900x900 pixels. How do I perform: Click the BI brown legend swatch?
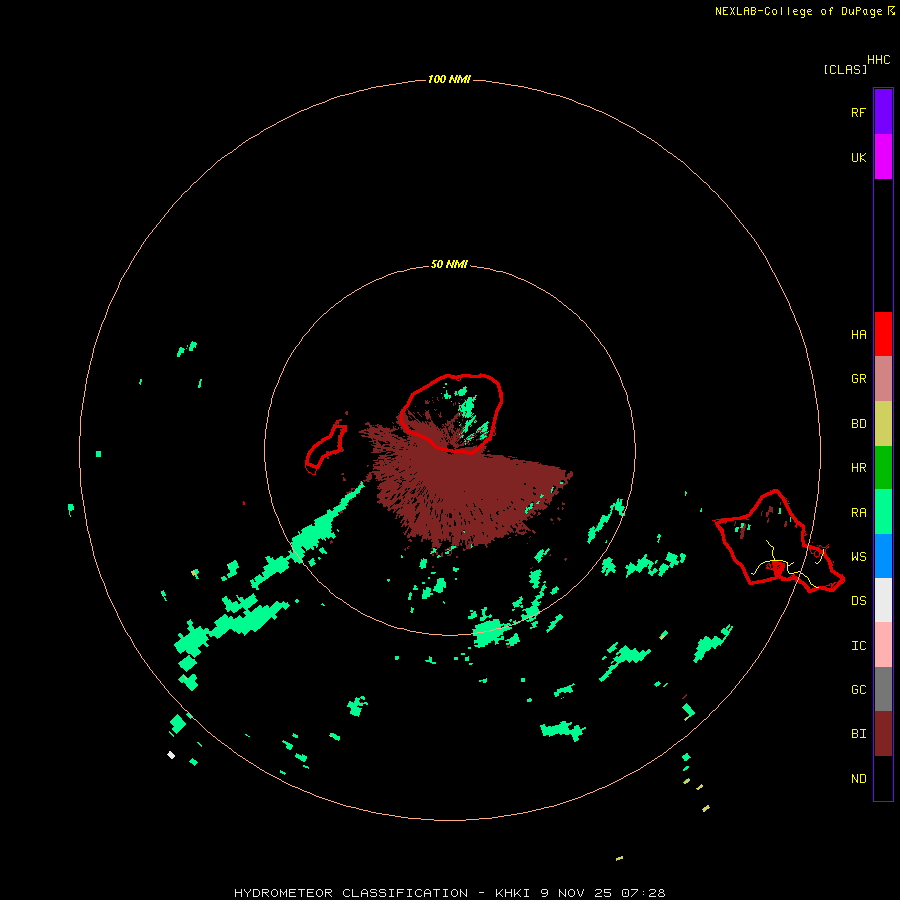(x=883, y=734)
